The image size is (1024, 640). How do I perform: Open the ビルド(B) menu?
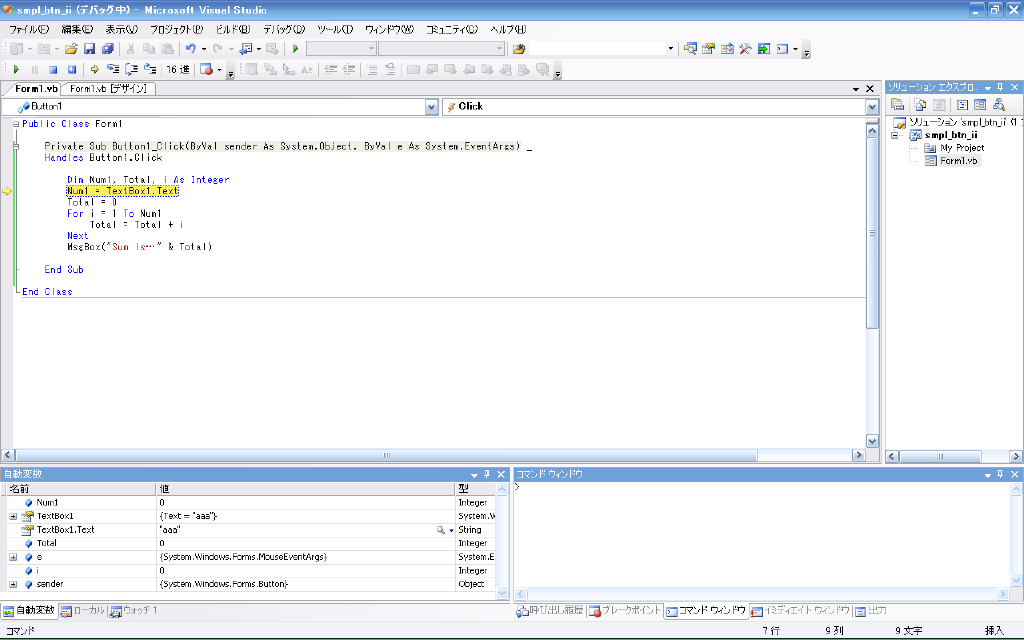(x=233, y=29)
